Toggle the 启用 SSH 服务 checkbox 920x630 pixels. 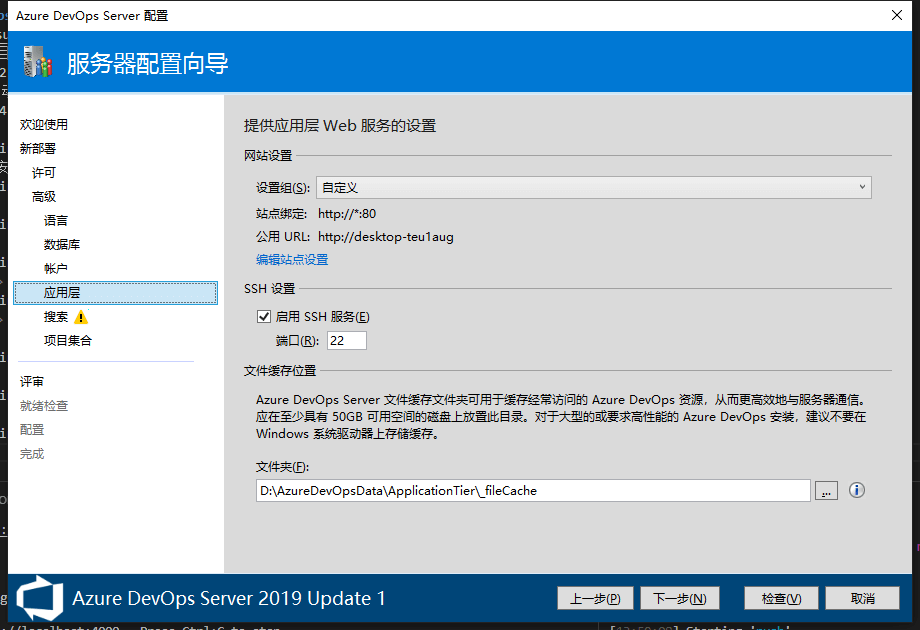264,317
